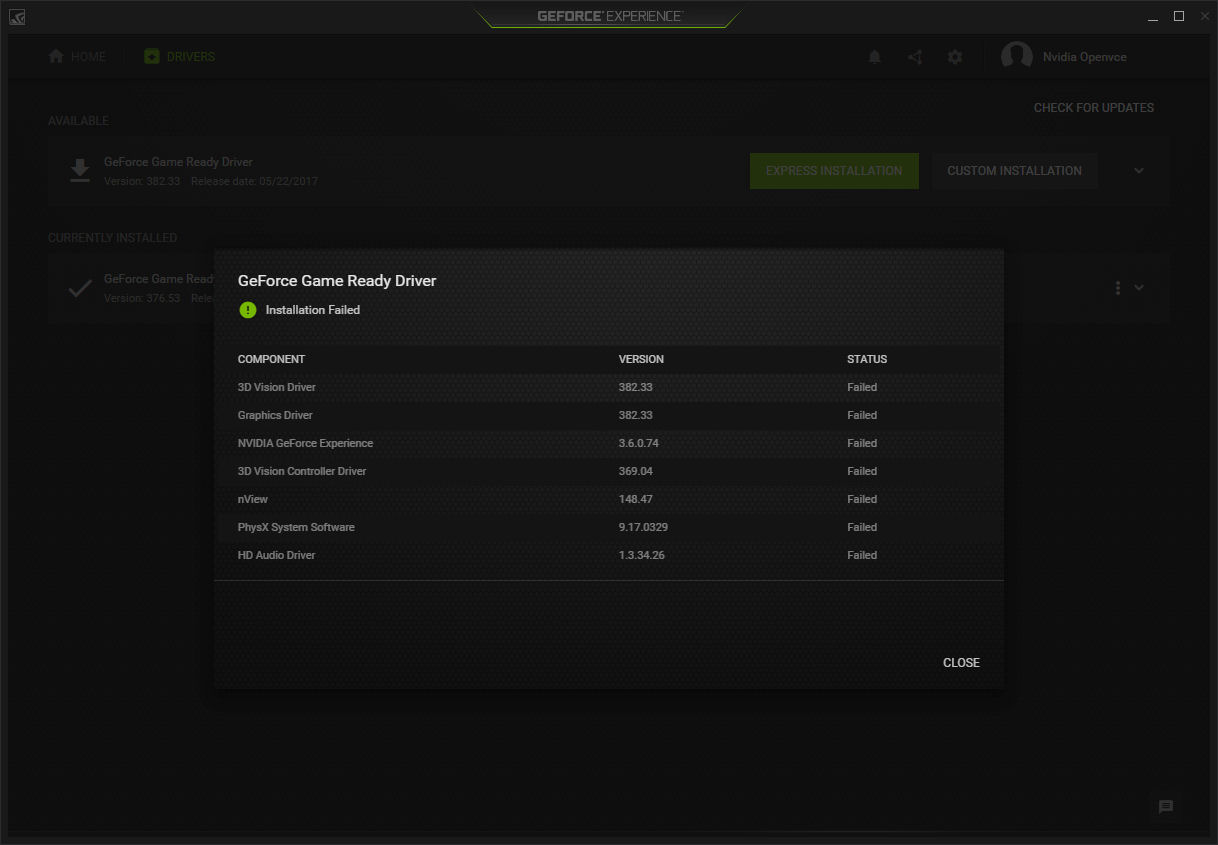
Task: Click the COMPONENT column header
Action: pos(271,359)
